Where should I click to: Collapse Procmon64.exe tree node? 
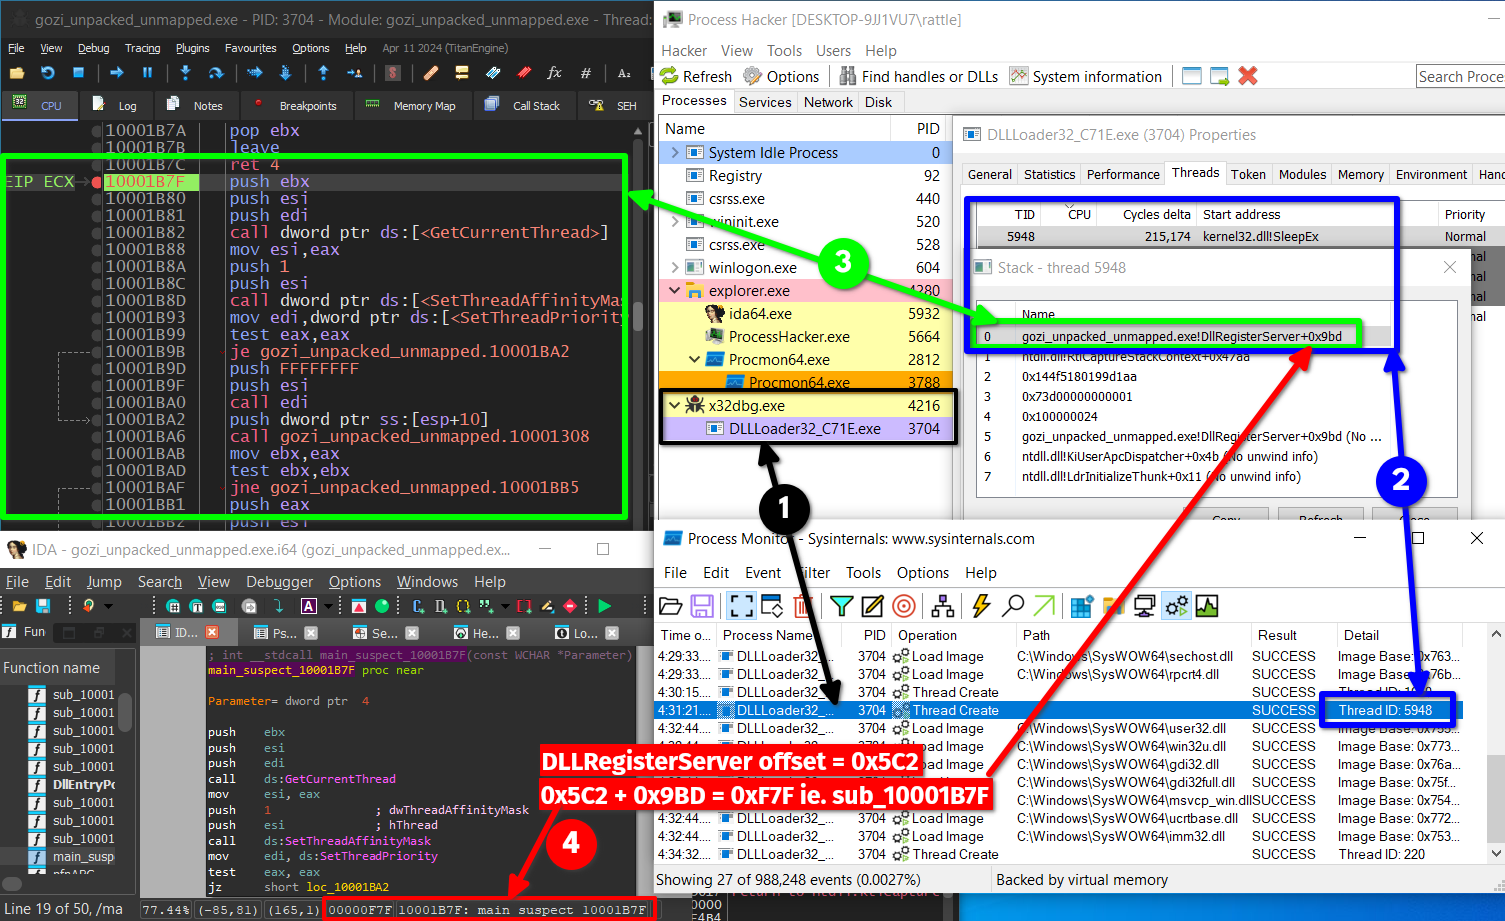tap(695, 360)
